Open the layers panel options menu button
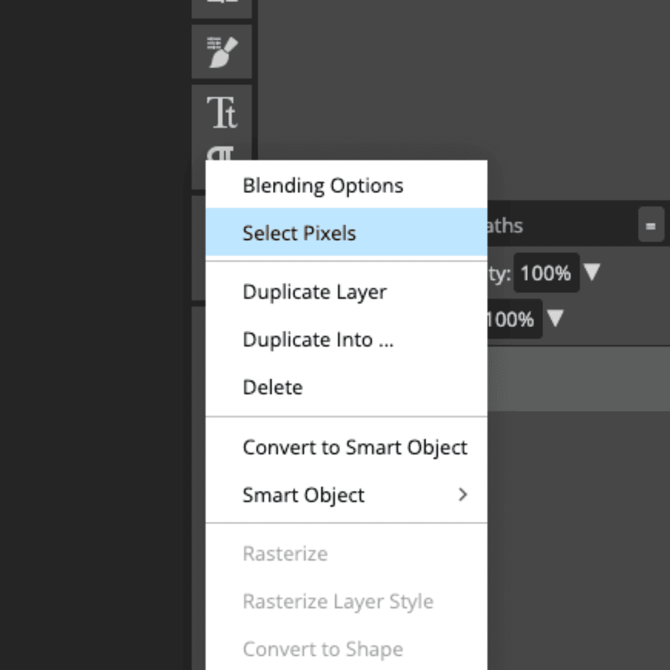670x670 pixels. click(651, 226)
